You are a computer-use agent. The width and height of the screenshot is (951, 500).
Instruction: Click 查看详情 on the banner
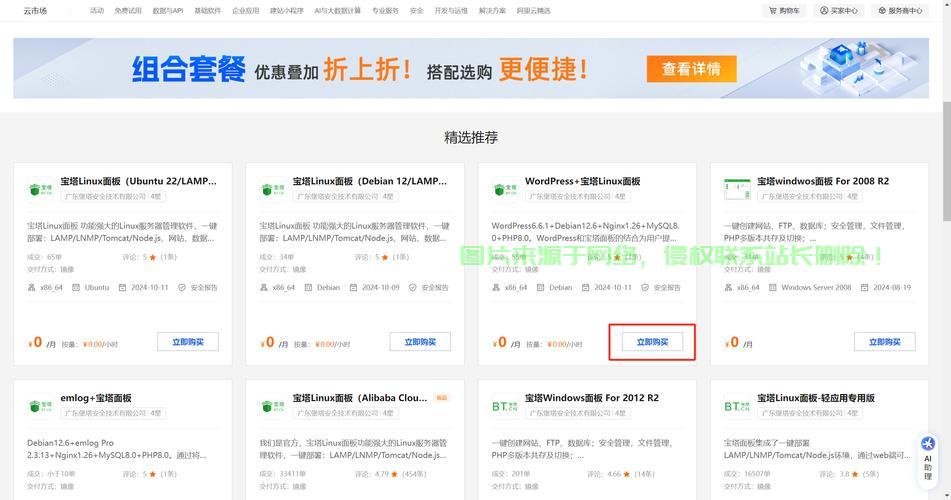pyautogui.click(x=691, y=69)
